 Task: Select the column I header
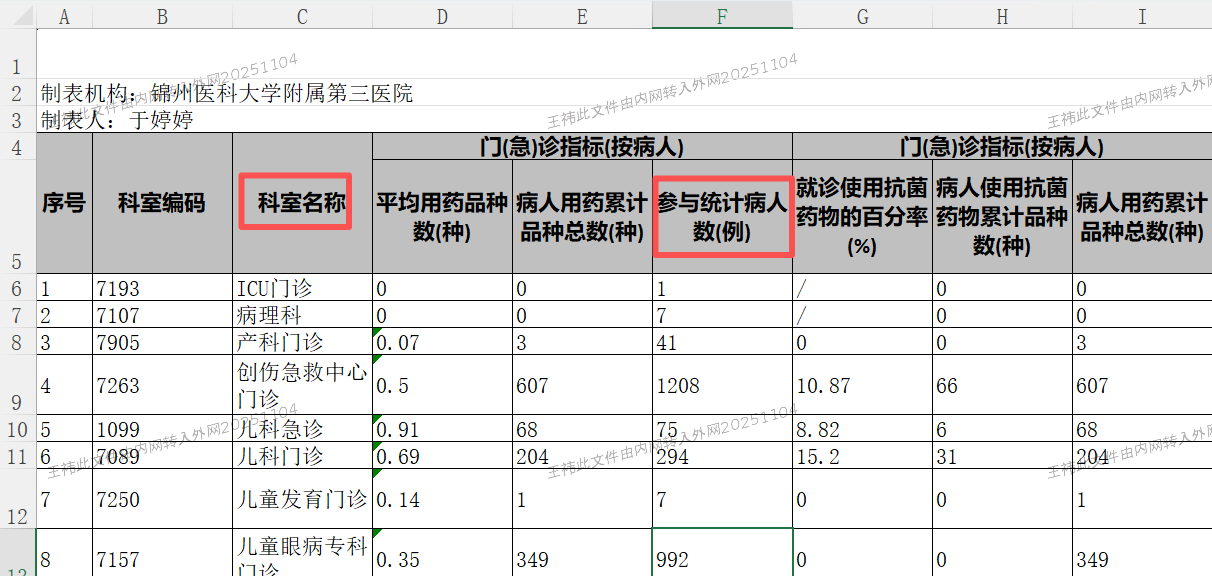(x=1141, y=15)
